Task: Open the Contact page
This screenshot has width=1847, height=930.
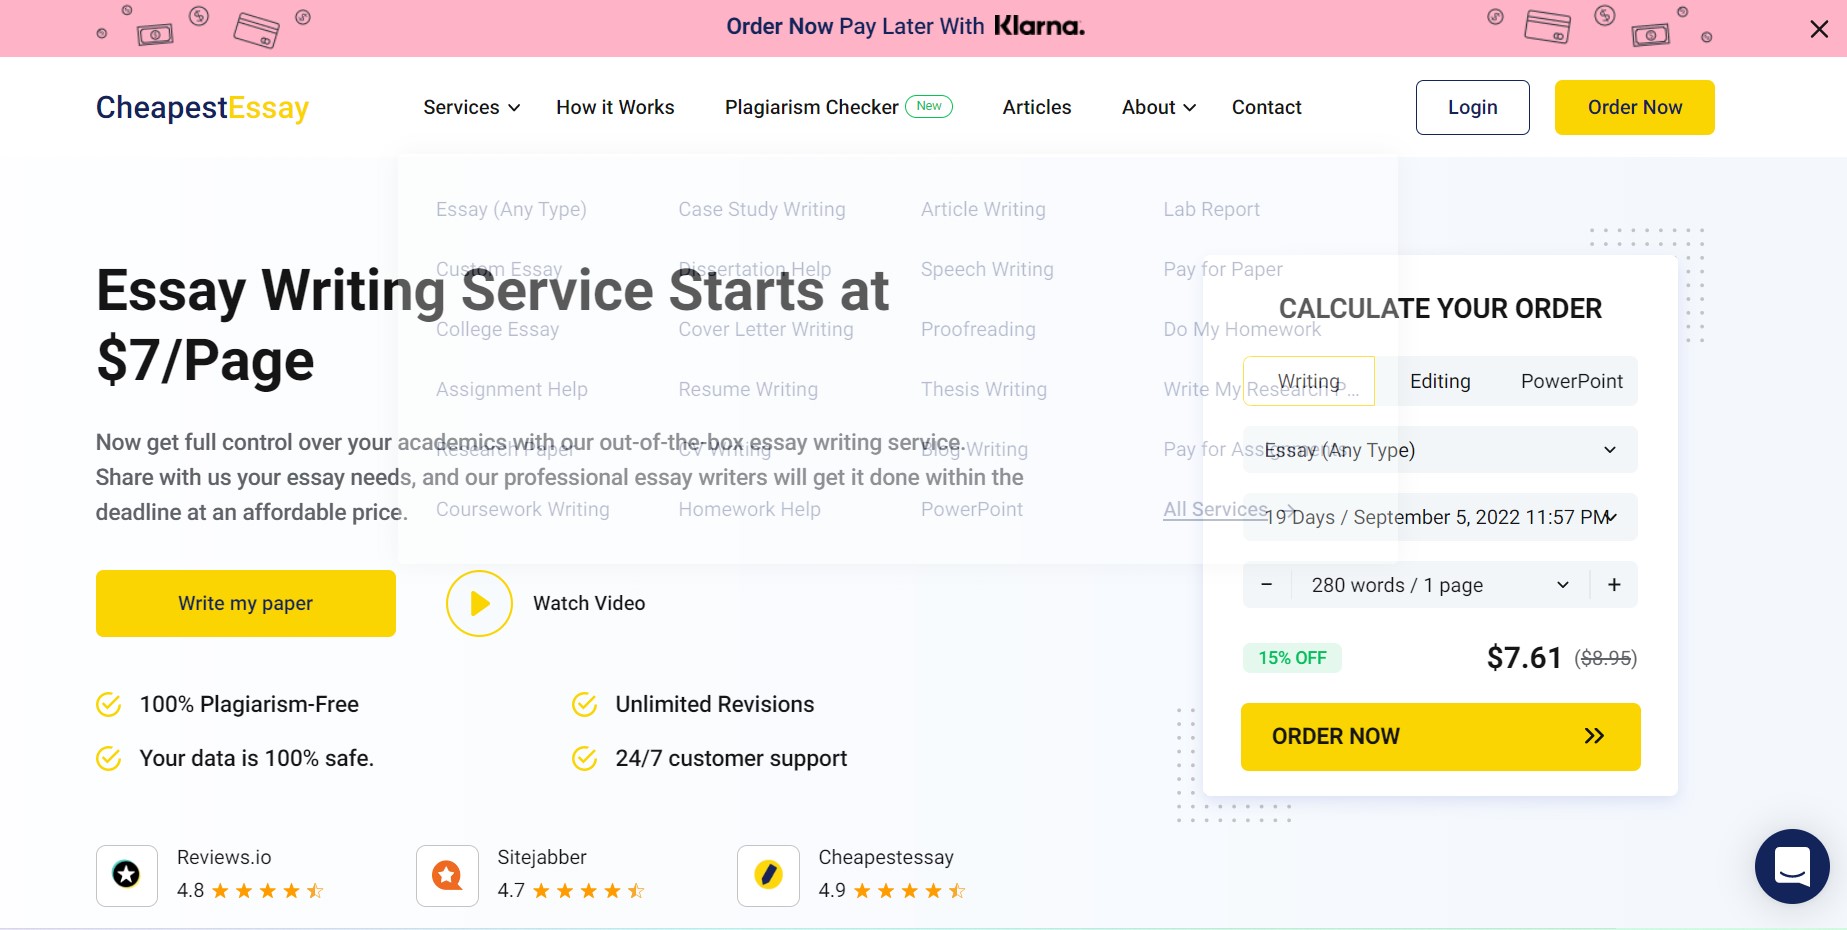Action: (1266, 107)
